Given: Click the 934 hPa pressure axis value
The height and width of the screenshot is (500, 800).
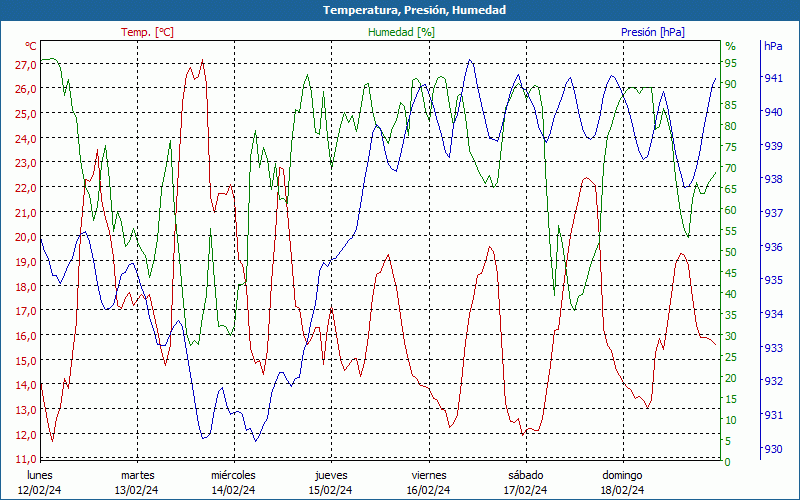Looking at the screenshot, I should pos(773,314).
